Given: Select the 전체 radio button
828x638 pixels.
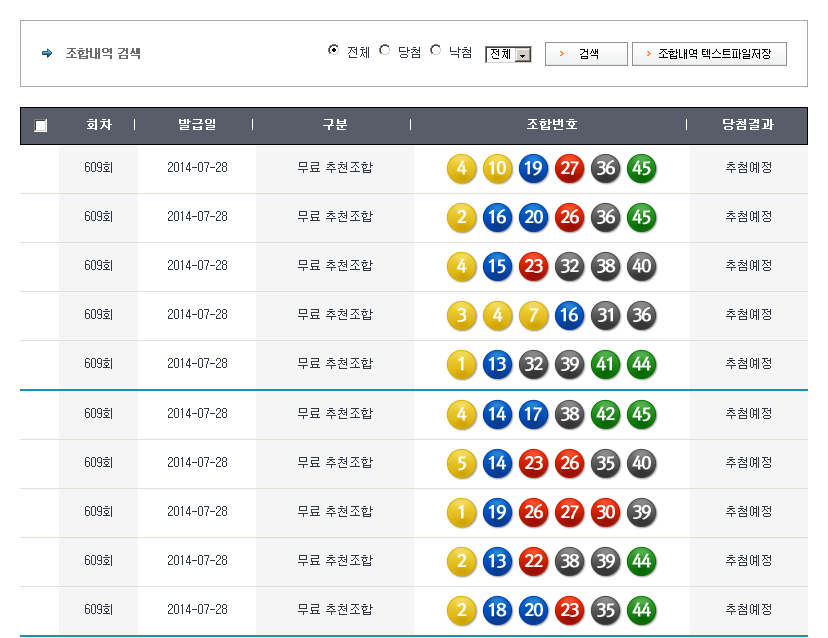Looking at the screenshot, I should tap(333, 50).
